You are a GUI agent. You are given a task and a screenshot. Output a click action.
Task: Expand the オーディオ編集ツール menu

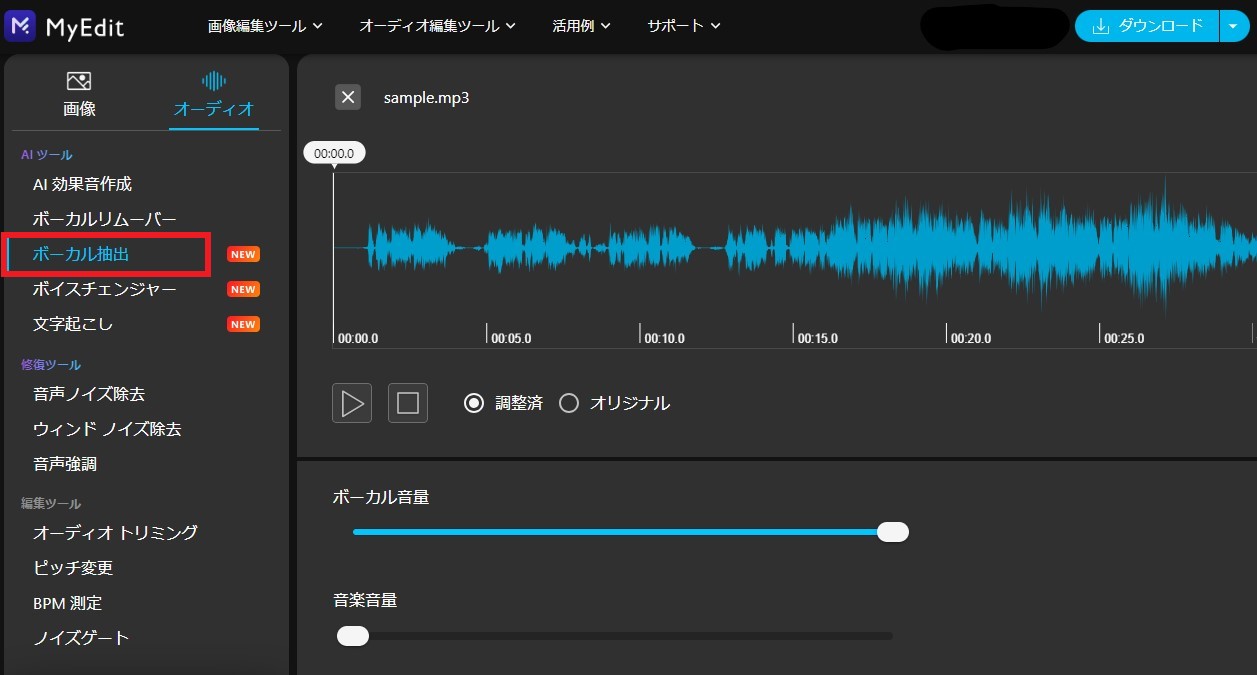click(430, 26)
